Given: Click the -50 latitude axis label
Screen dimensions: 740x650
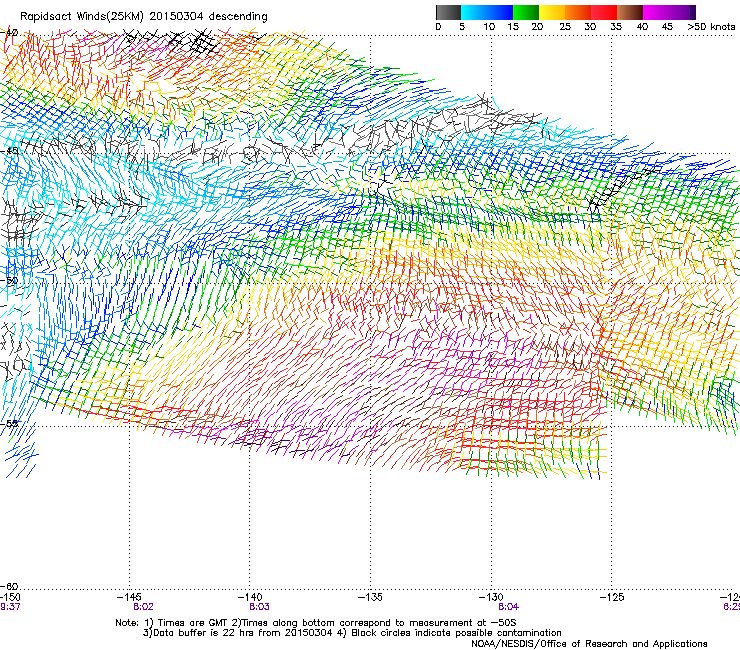Looking at the screenshot, I should (x=10, y=281).
